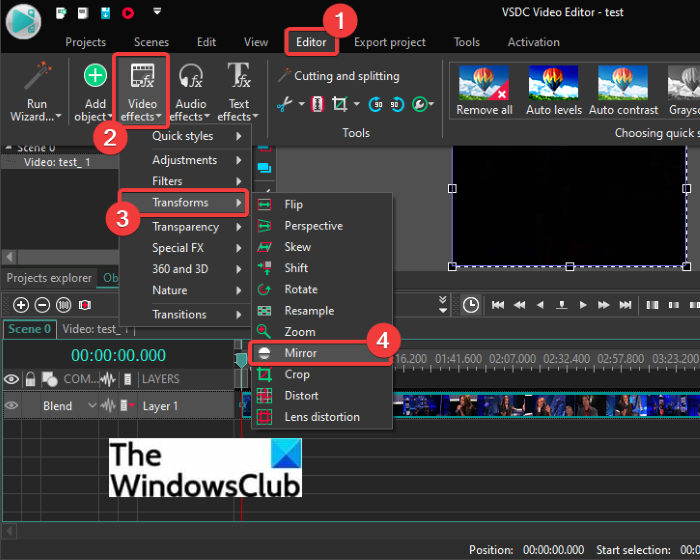Open the Video effects ribbon button

(142, 91)
